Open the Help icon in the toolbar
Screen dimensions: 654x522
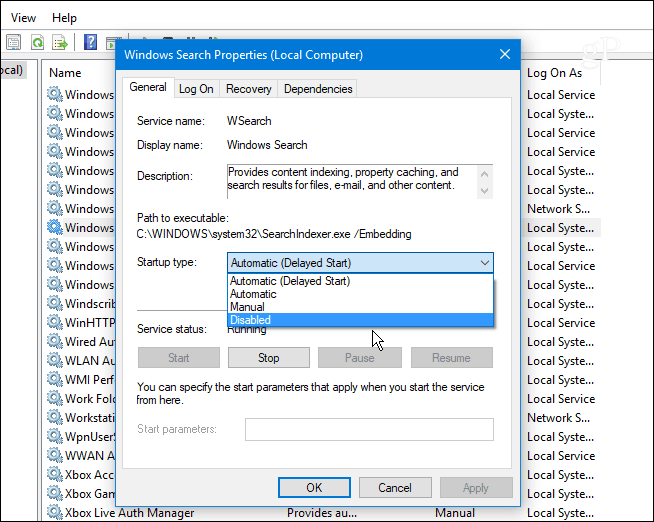point(90,42)
